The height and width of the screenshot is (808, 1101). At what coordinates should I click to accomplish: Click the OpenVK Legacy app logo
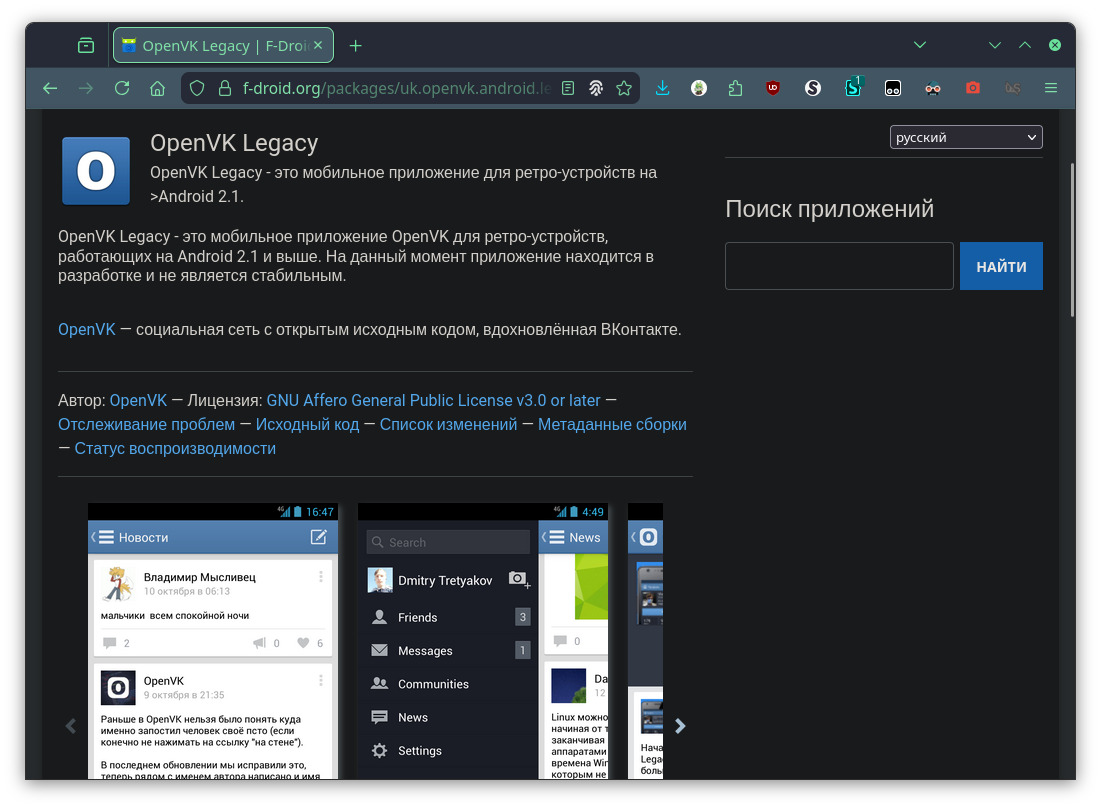[96, 171]
